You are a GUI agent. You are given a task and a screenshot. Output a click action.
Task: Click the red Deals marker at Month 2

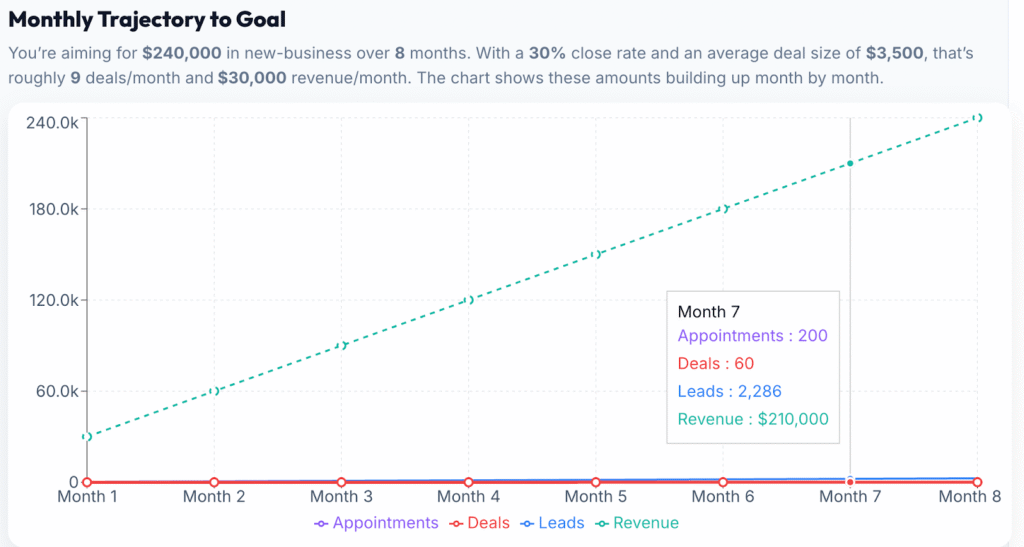pyautogui.click(x=214, y=482)
